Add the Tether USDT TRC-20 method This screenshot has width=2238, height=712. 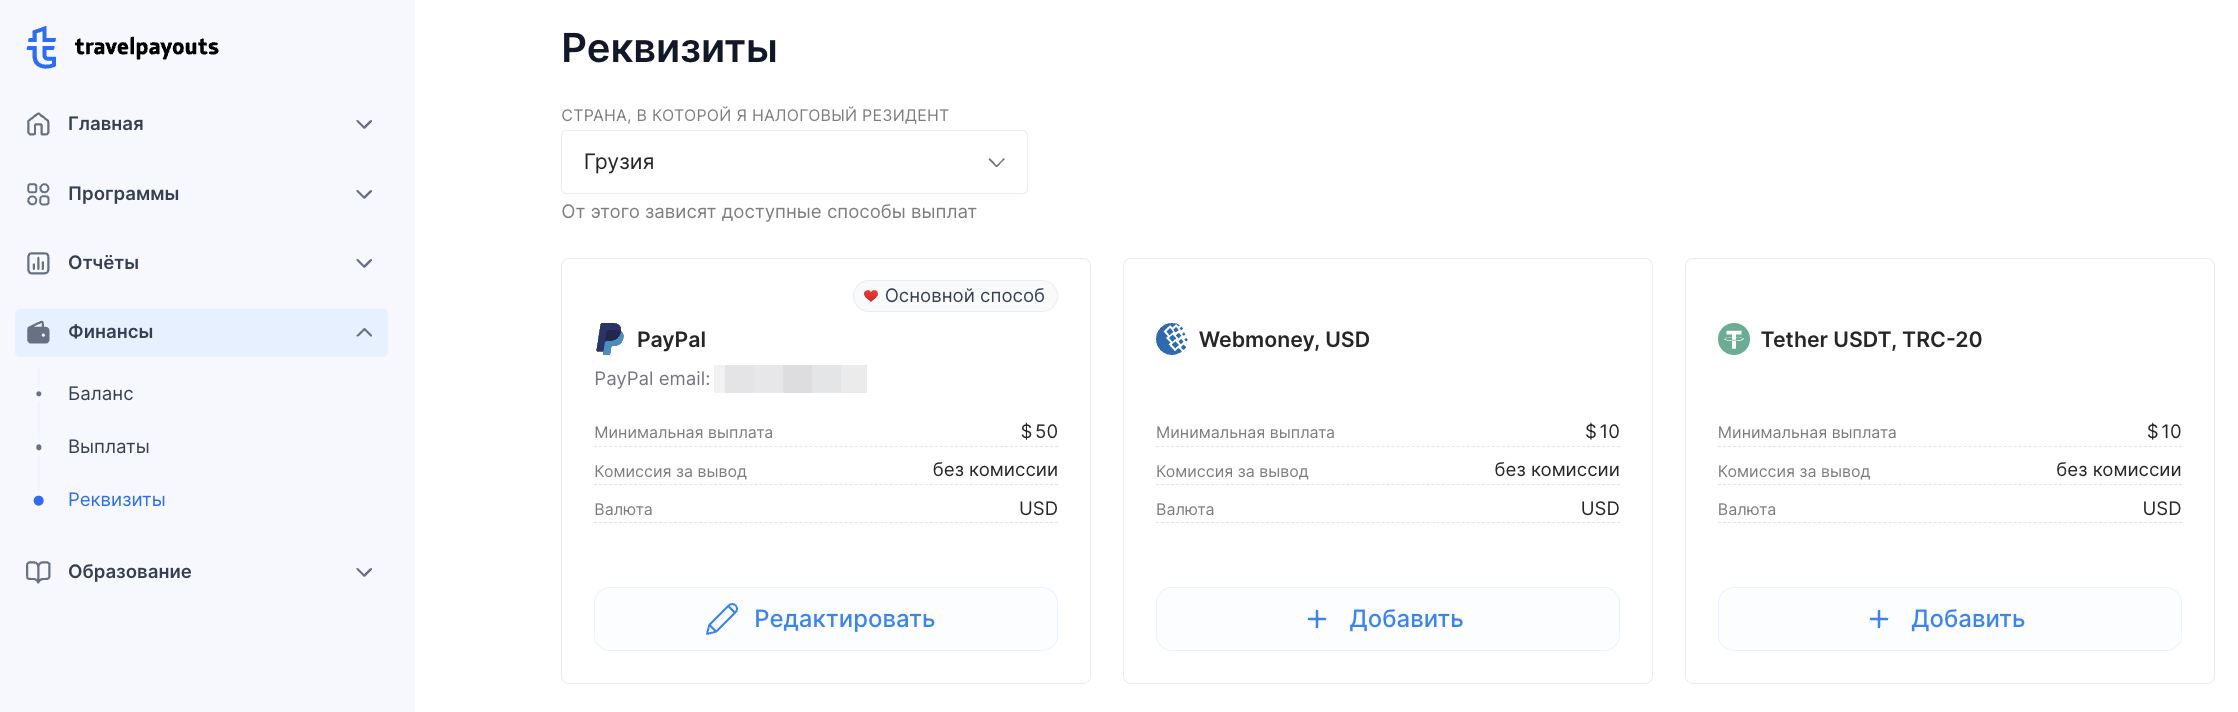click(x=1949, y=619)
